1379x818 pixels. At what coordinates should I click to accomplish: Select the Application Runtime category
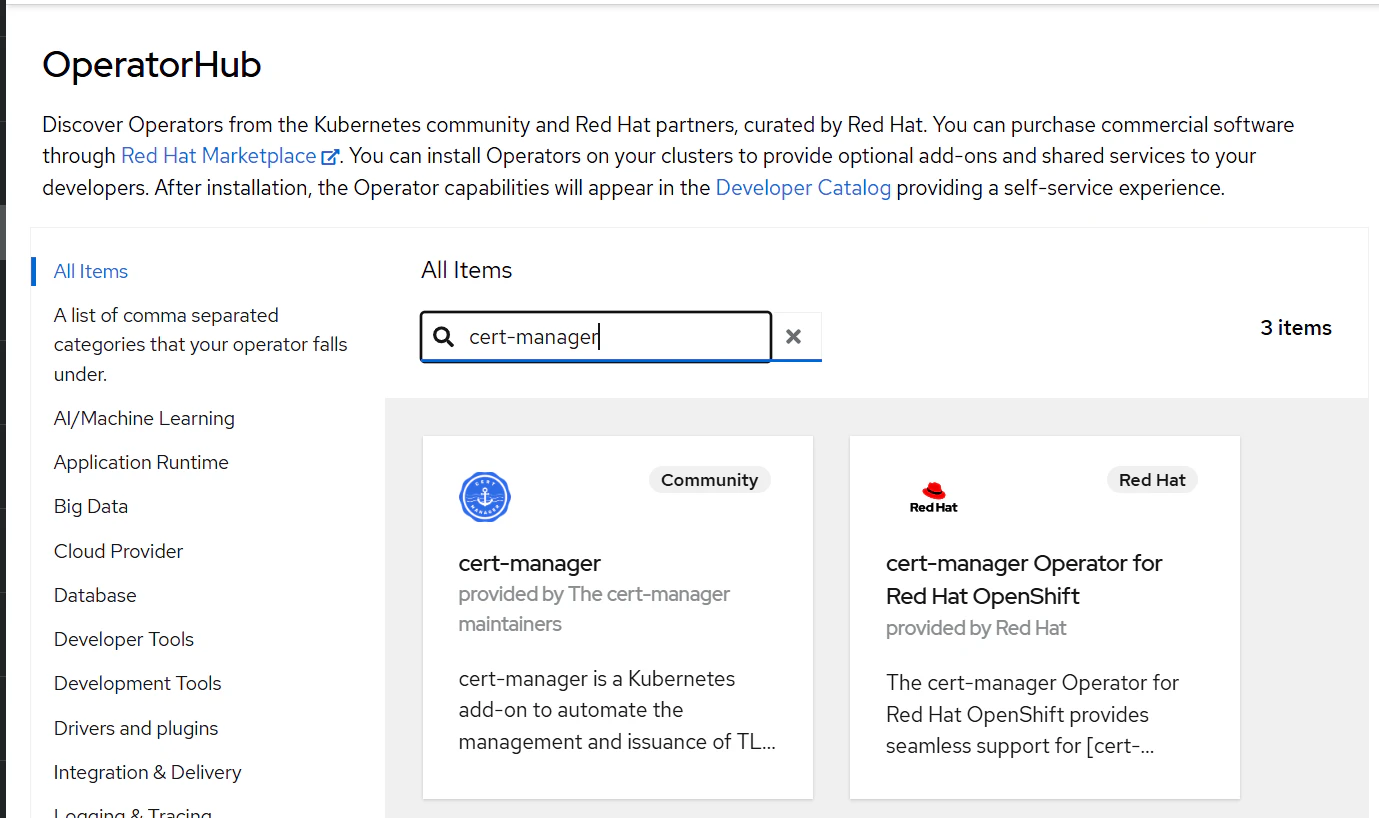pyautogui.click(x=141, y=462)
